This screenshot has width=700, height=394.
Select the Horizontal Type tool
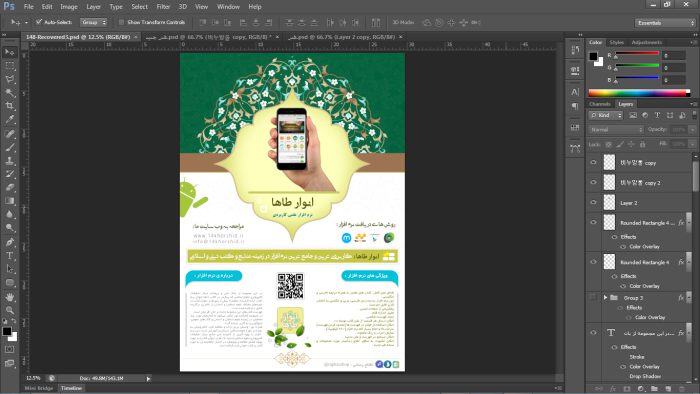tap(9, 256)
